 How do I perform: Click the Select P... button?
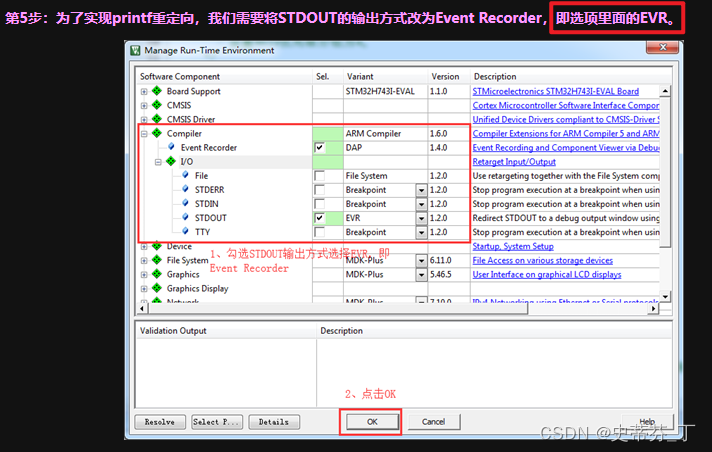(217, 422)
